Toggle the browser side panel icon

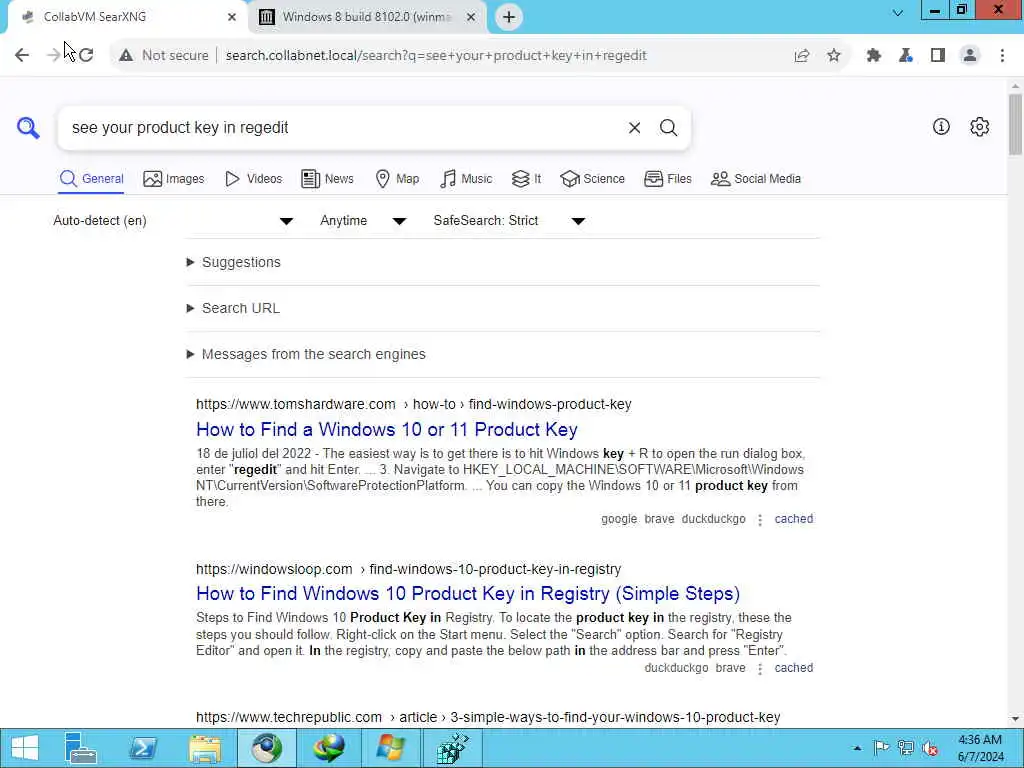click(x=938, y=56)
